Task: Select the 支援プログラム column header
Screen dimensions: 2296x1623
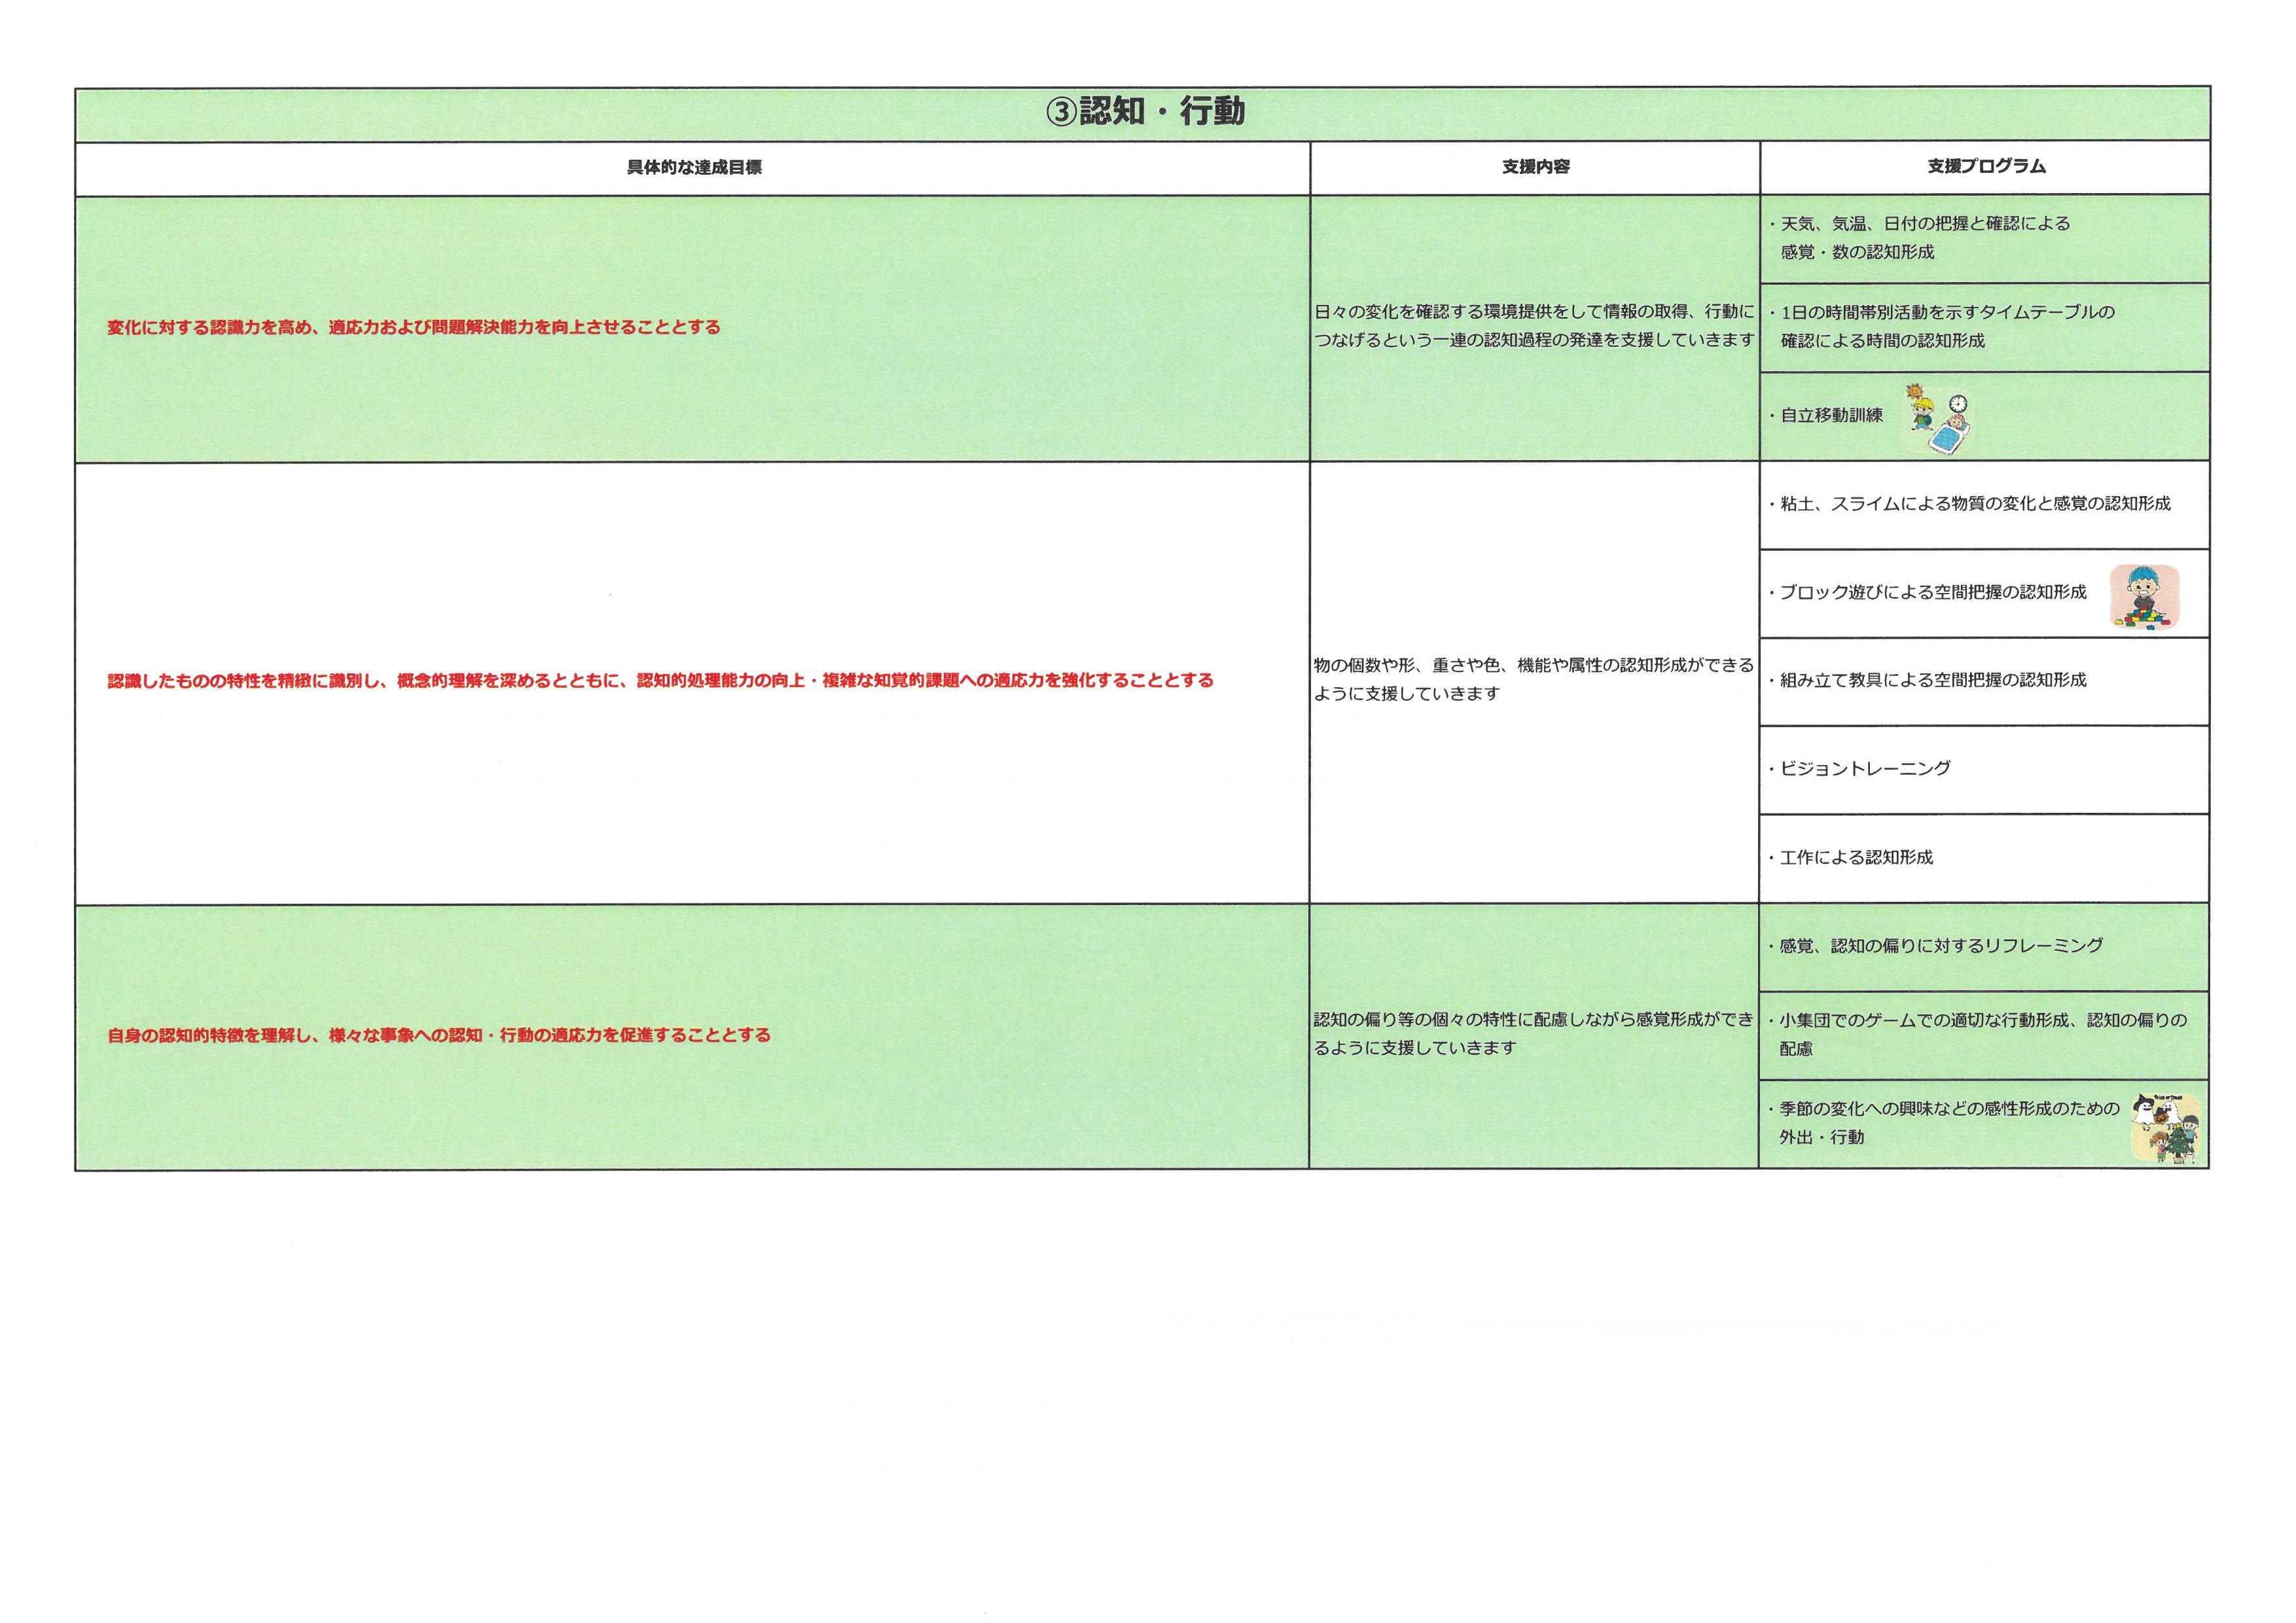Action: pyautogui.click(x=1986, y=167)
